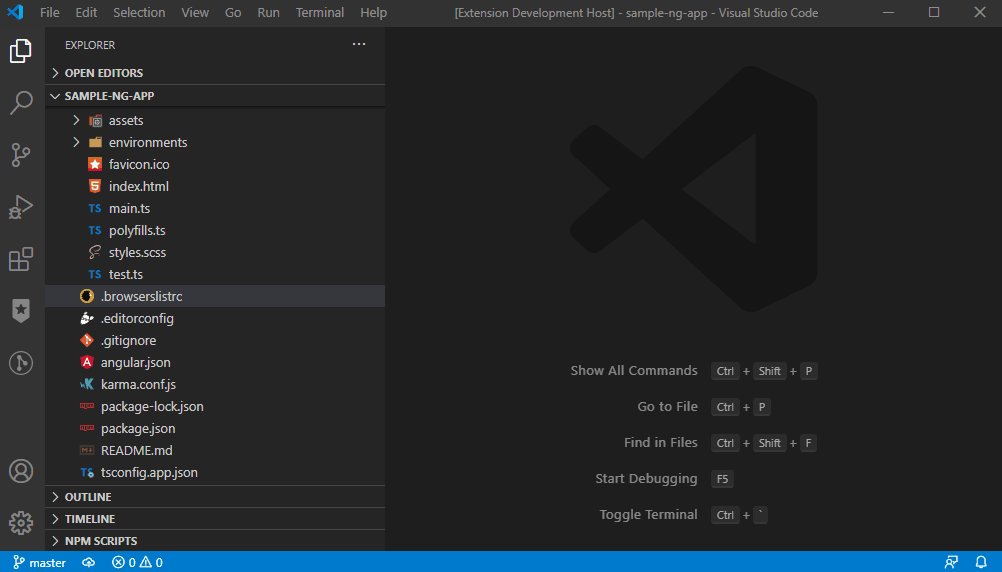The height and width of the screenshot is (572, 1002).
Task: Open polyfills.ts file
Action: 215,231
